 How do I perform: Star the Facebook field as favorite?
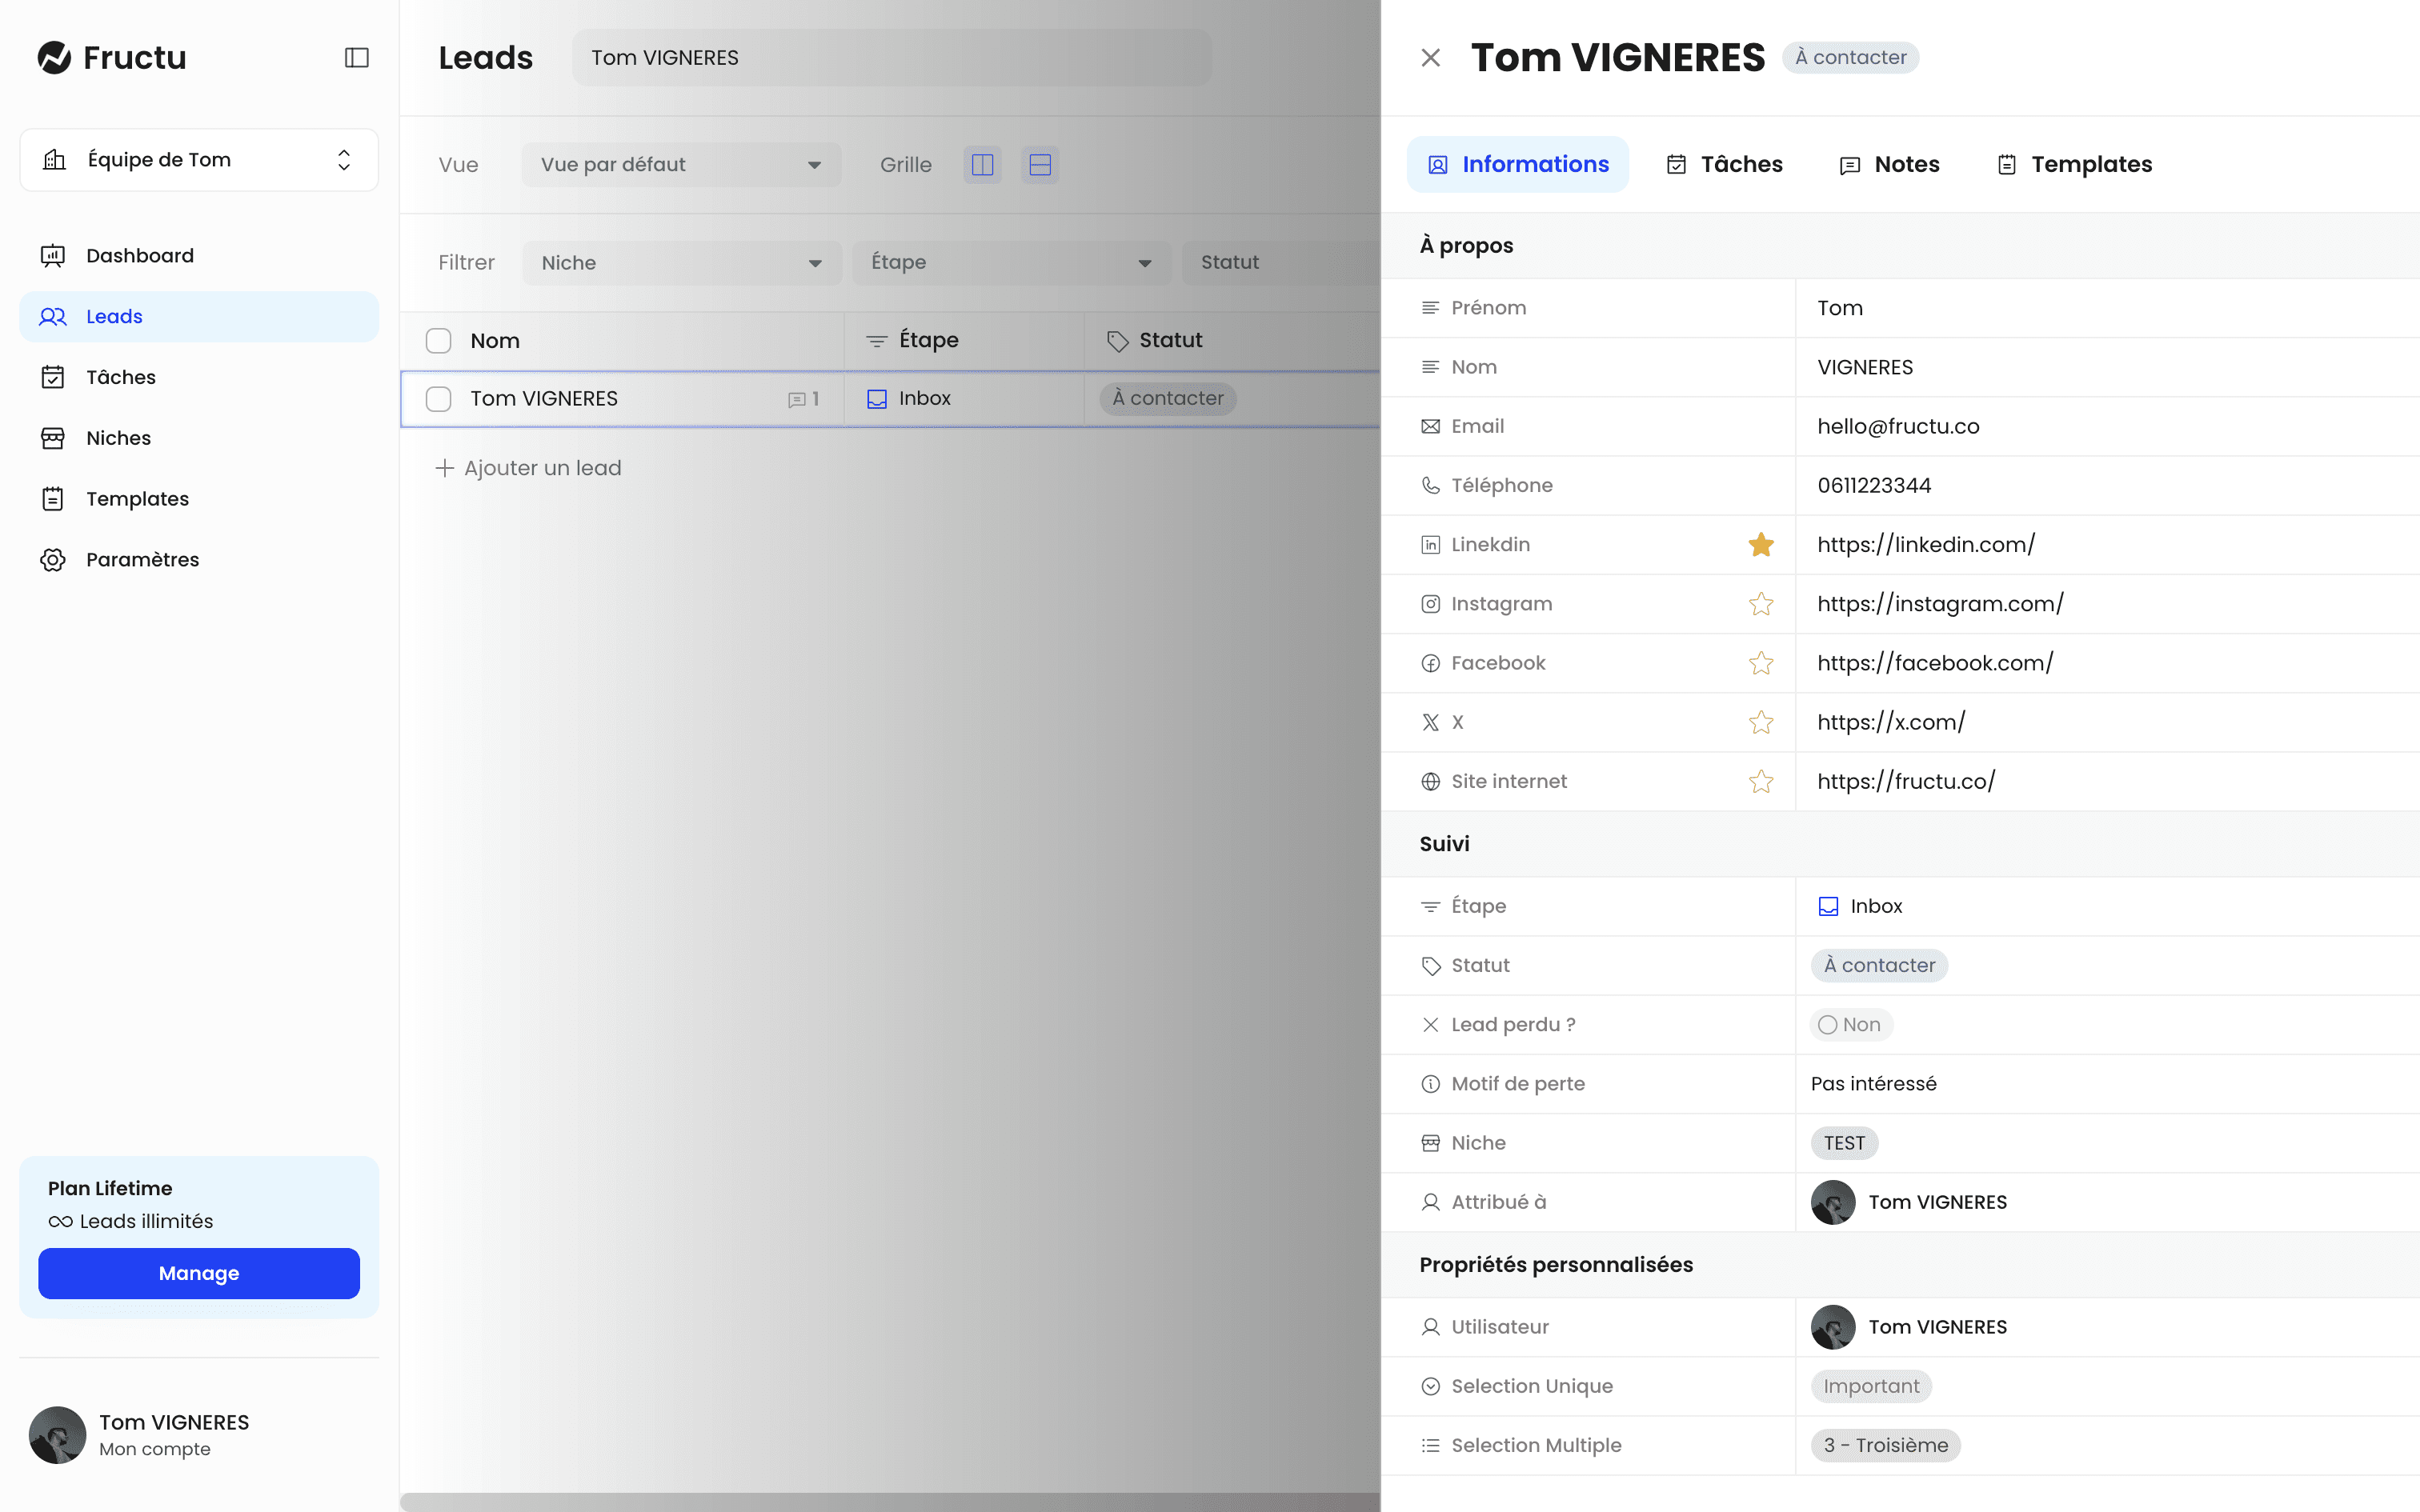pos(1760,663)
